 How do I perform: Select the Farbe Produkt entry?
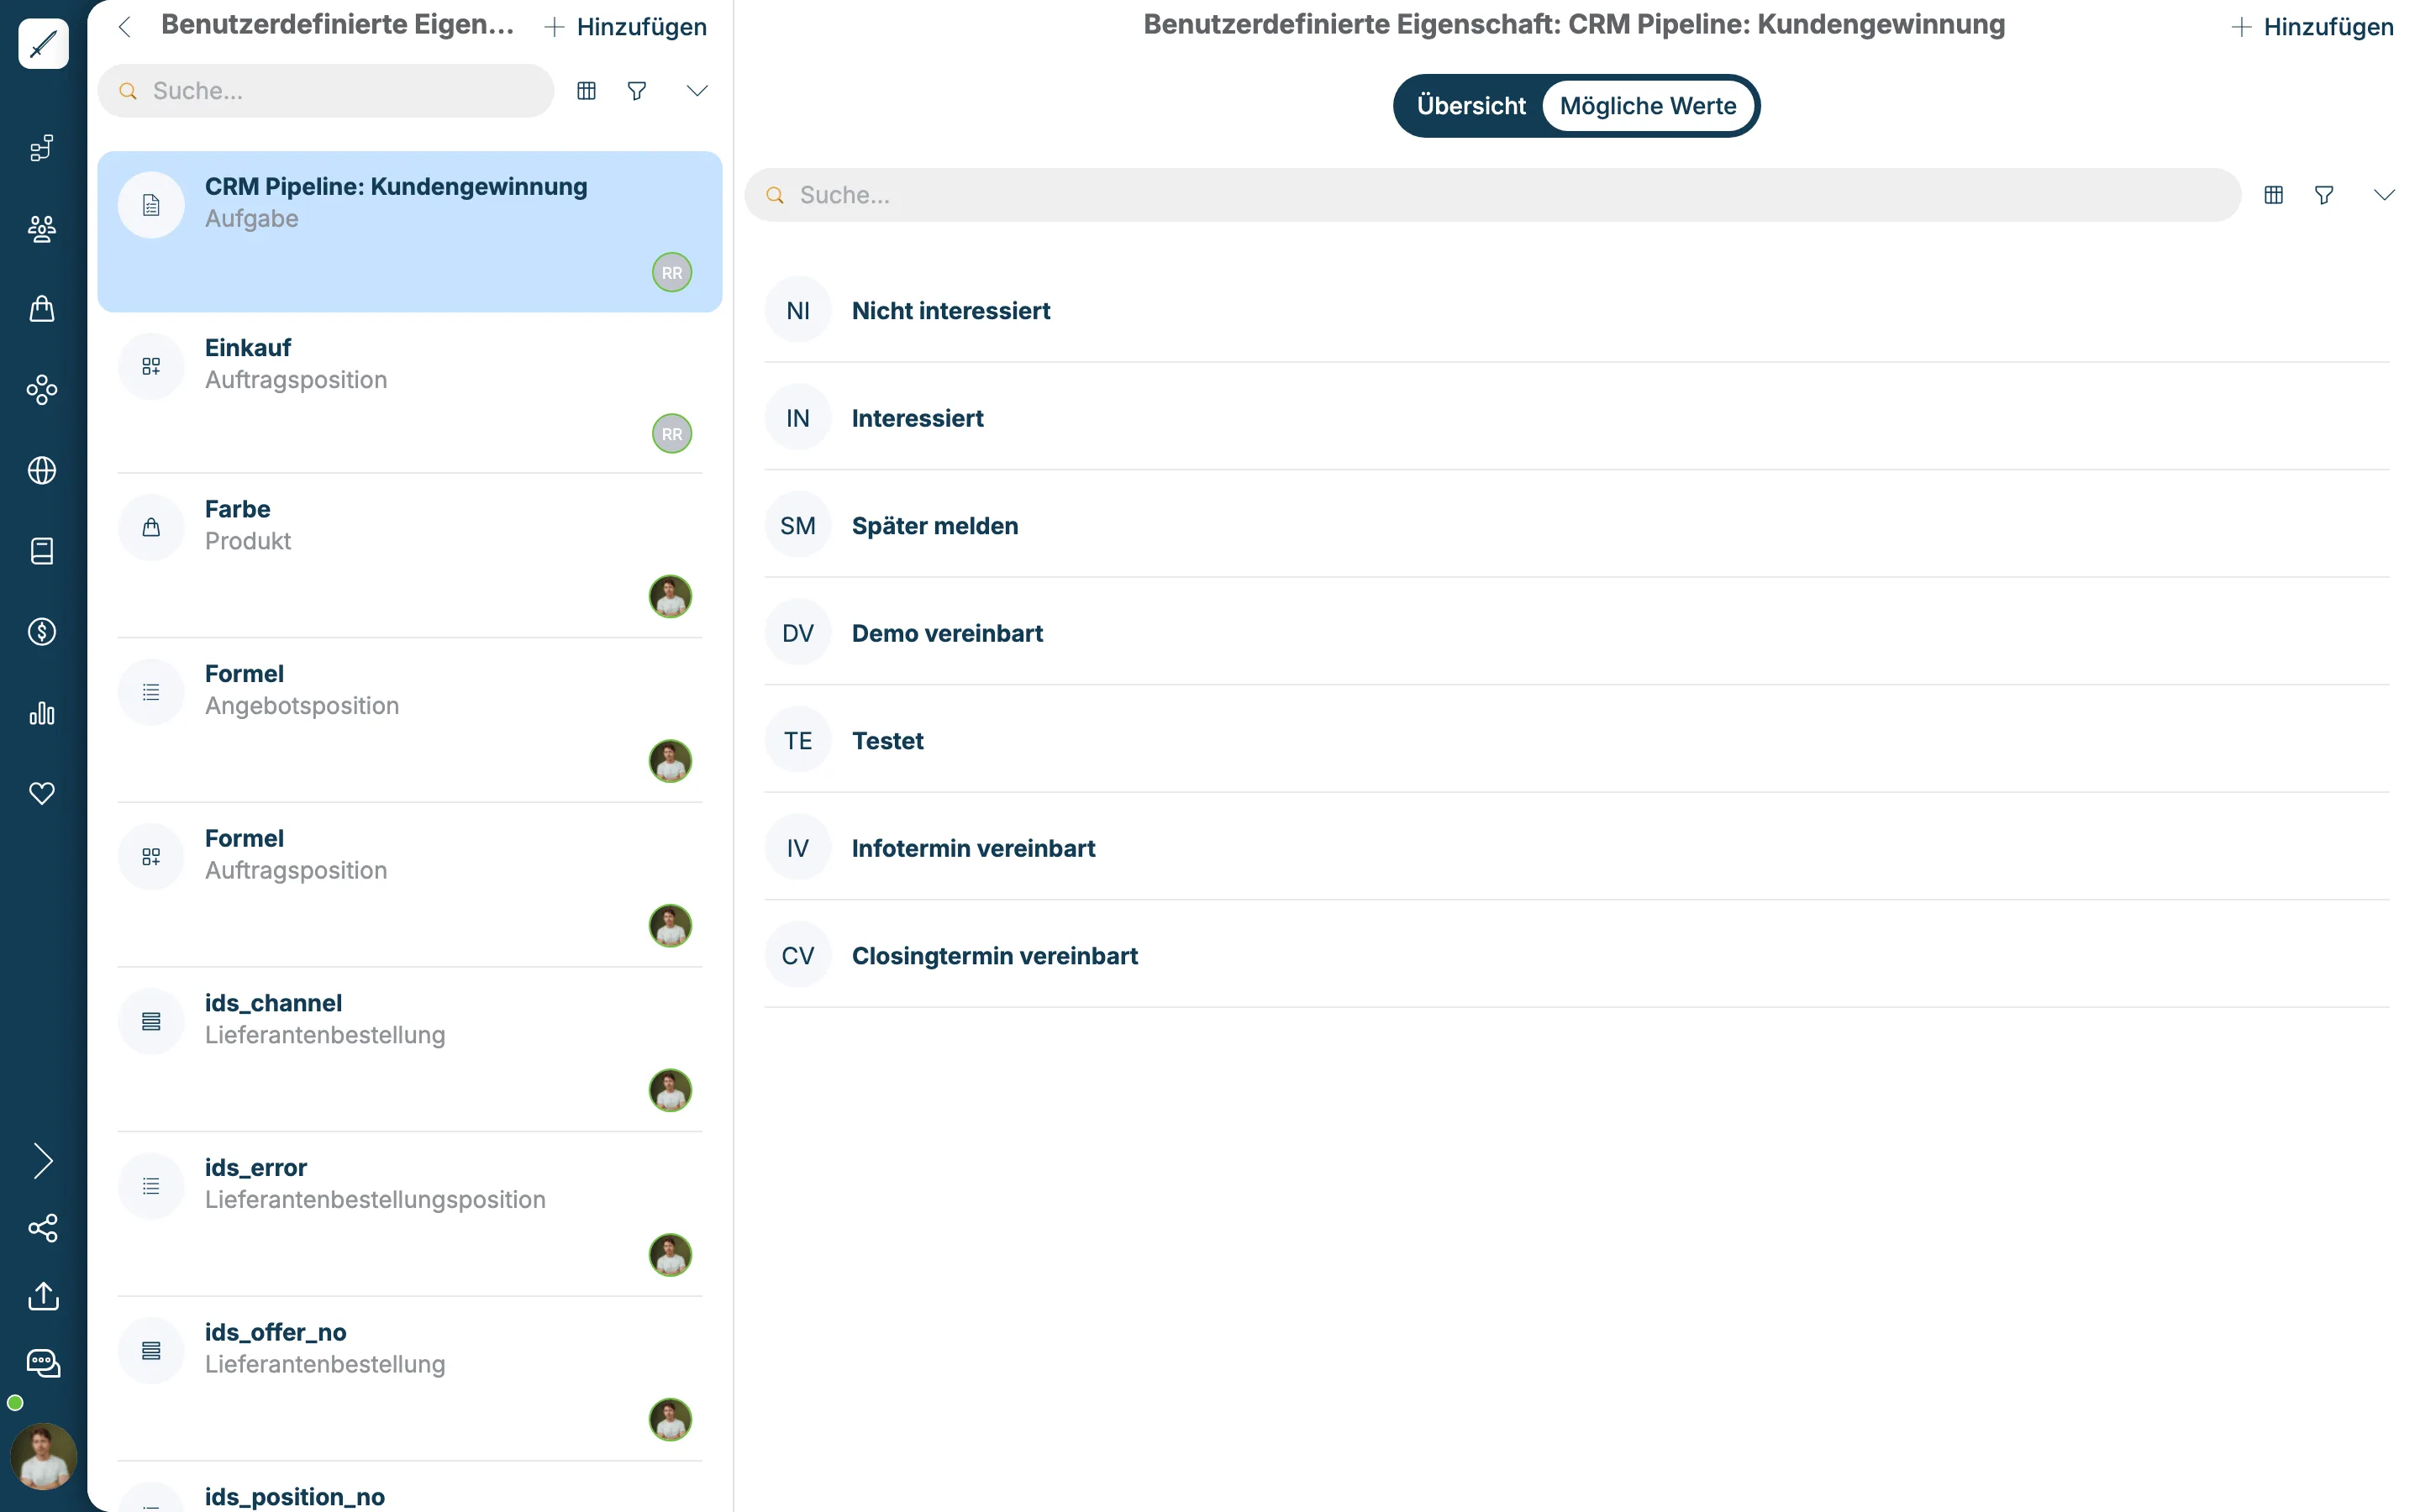[410, 555]
